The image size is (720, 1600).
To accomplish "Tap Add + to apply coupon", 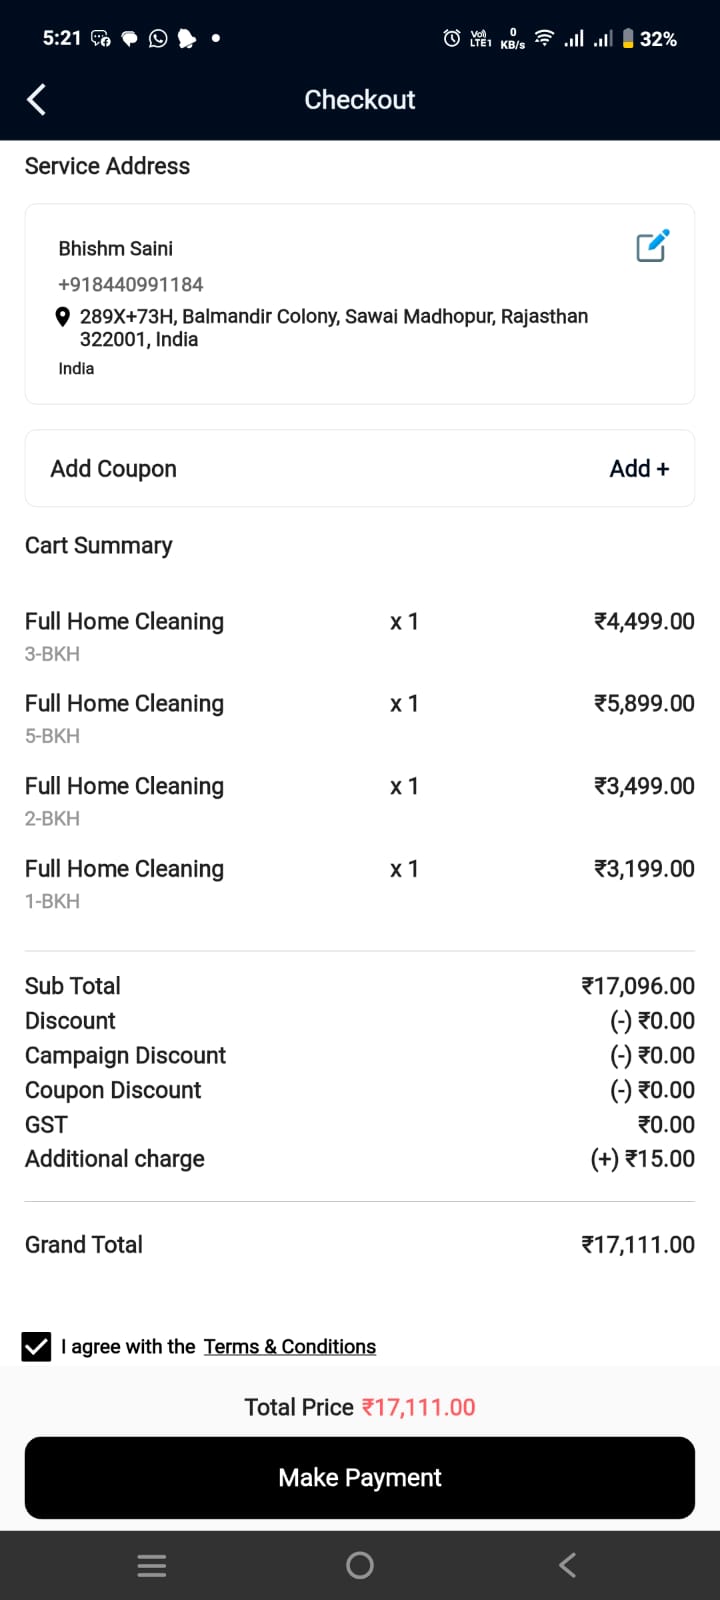I will (639, 469).
